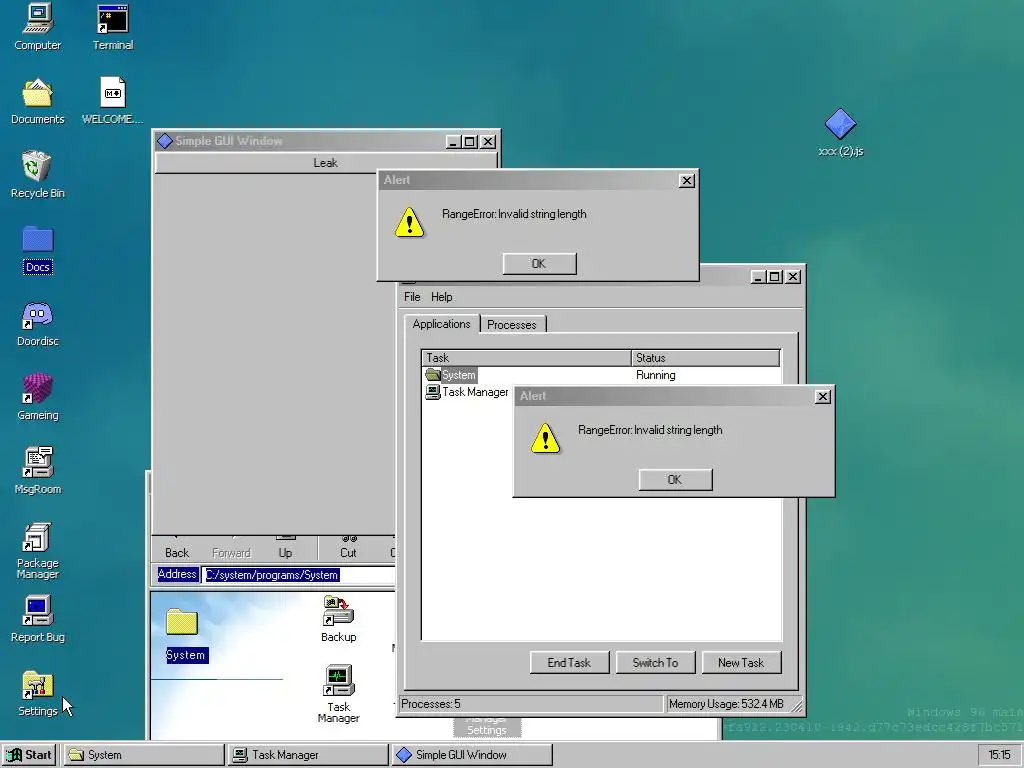
Task: Click Switch To in Task Manager
Action: tap(655, 663)
